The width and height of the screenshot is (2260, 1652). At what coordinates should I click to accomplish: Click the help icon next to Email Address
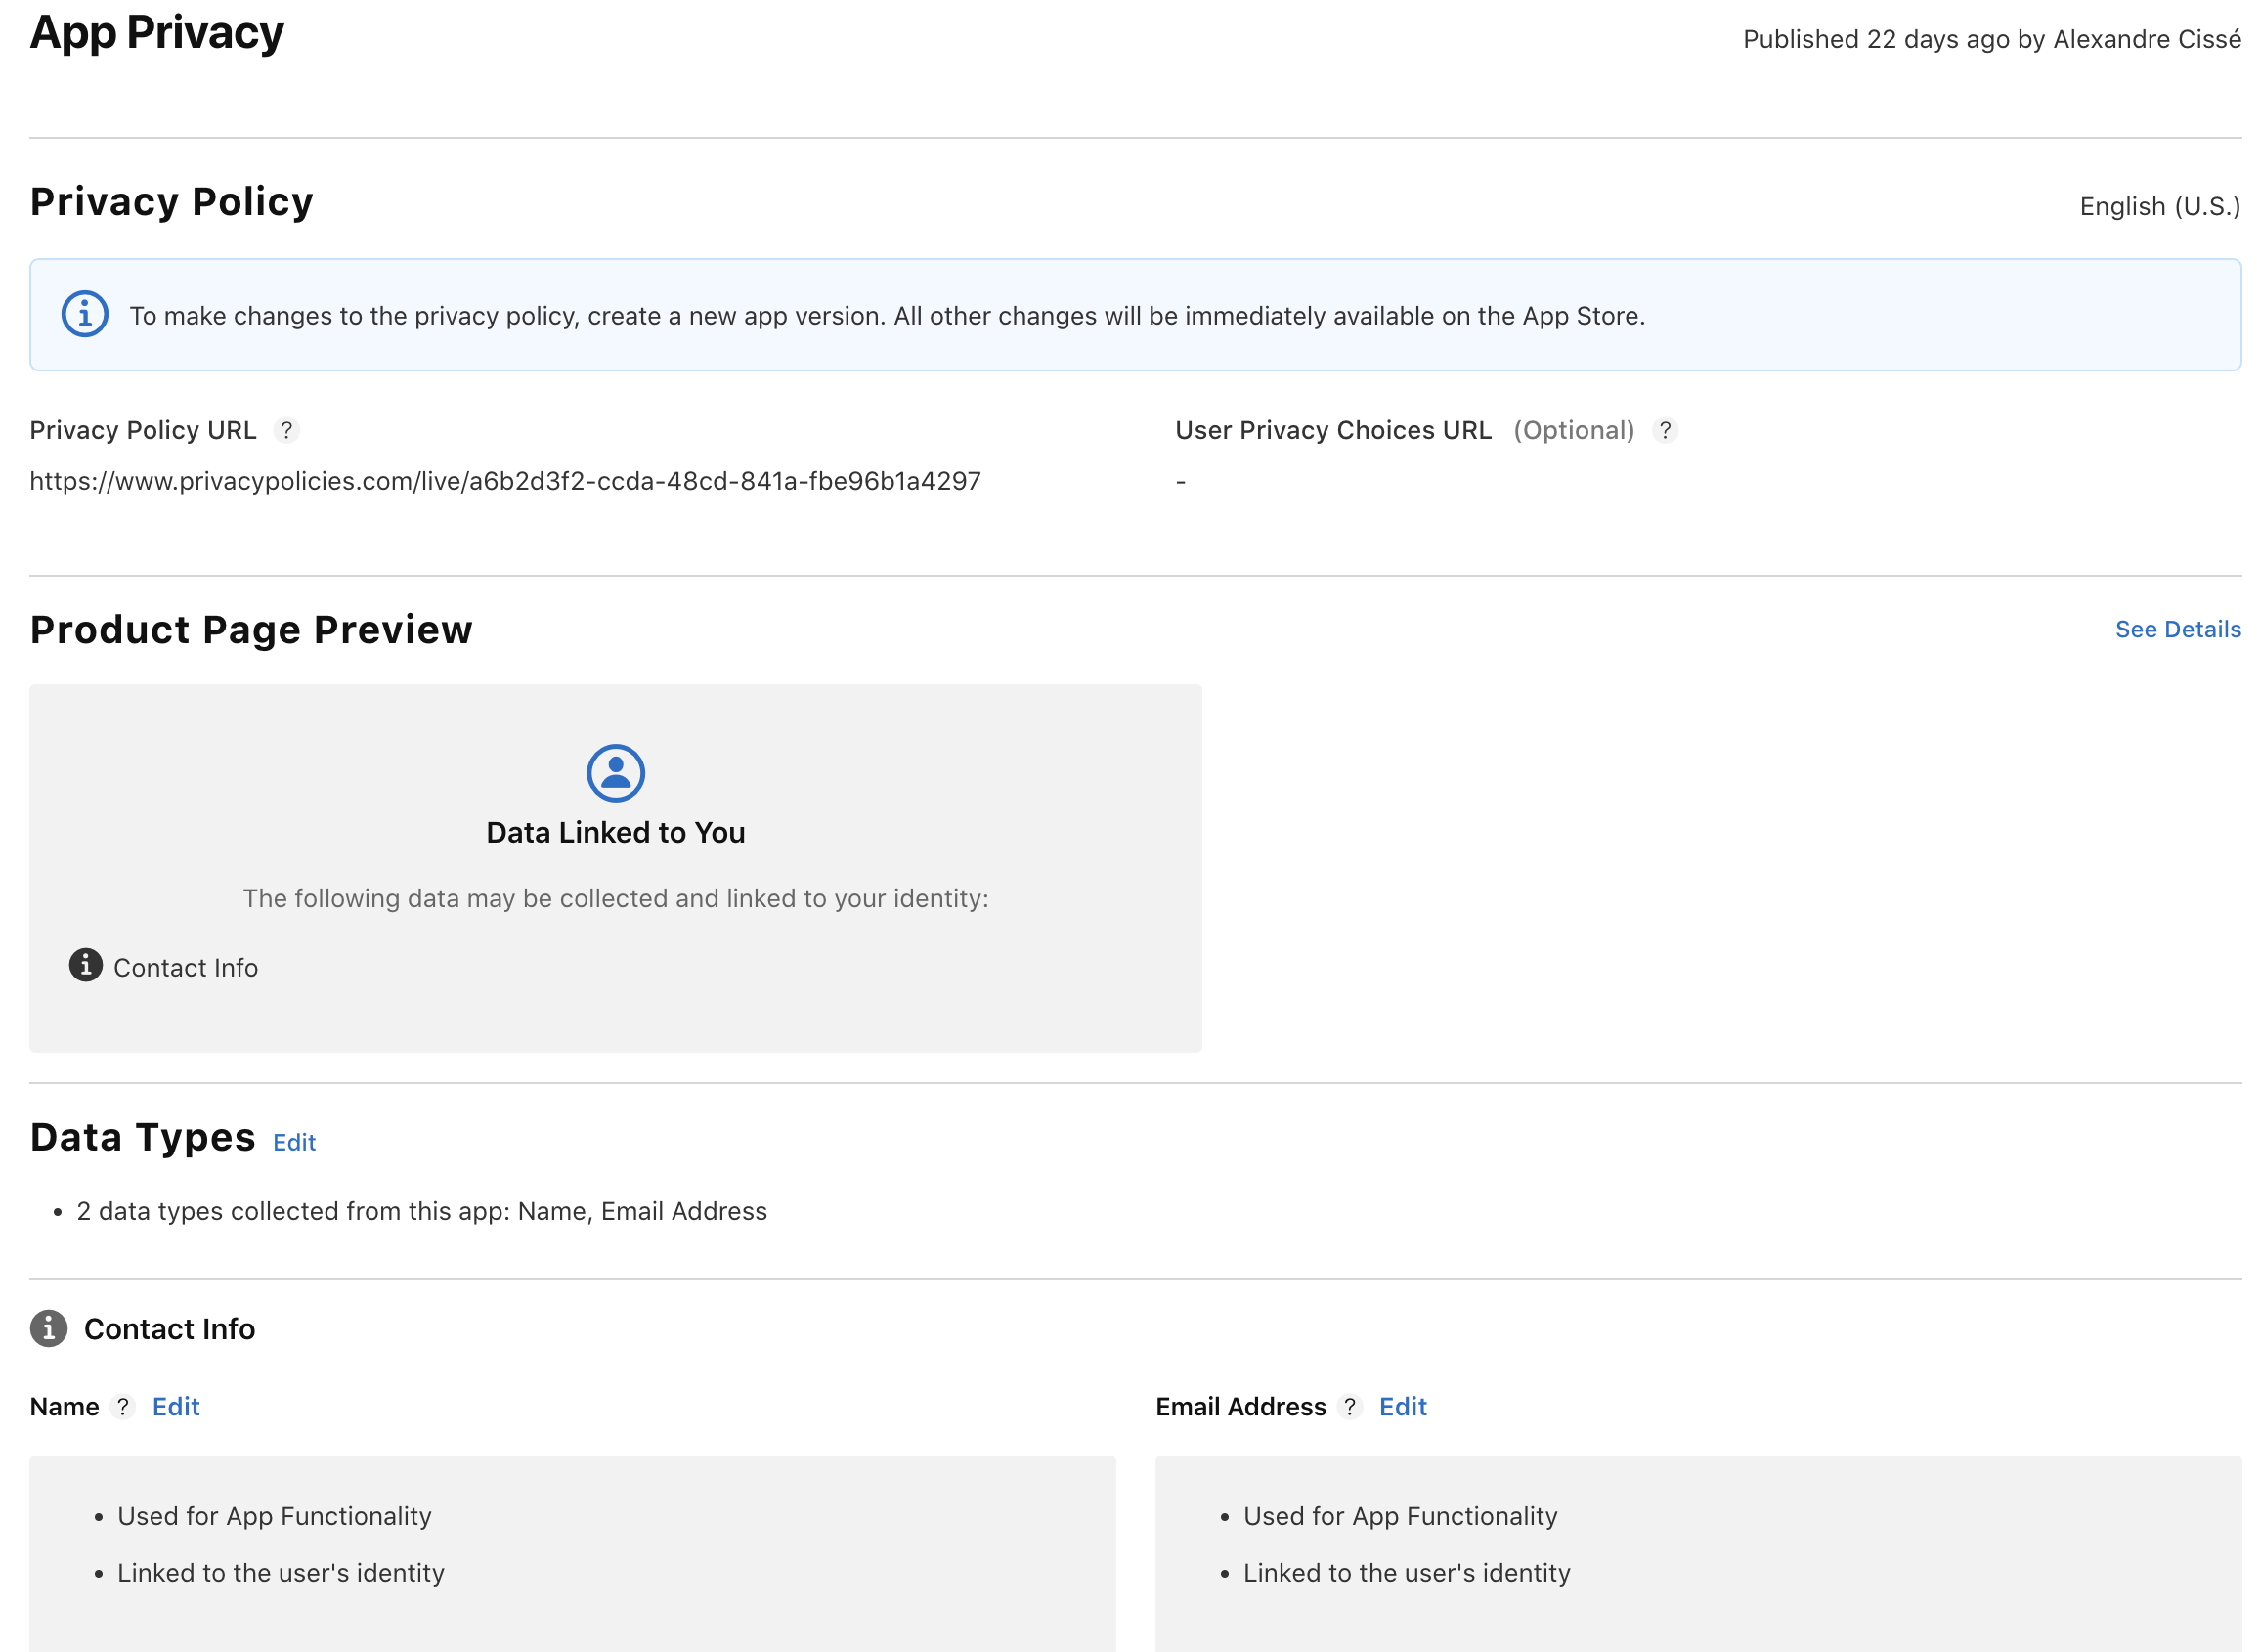click(1349, 1406)
